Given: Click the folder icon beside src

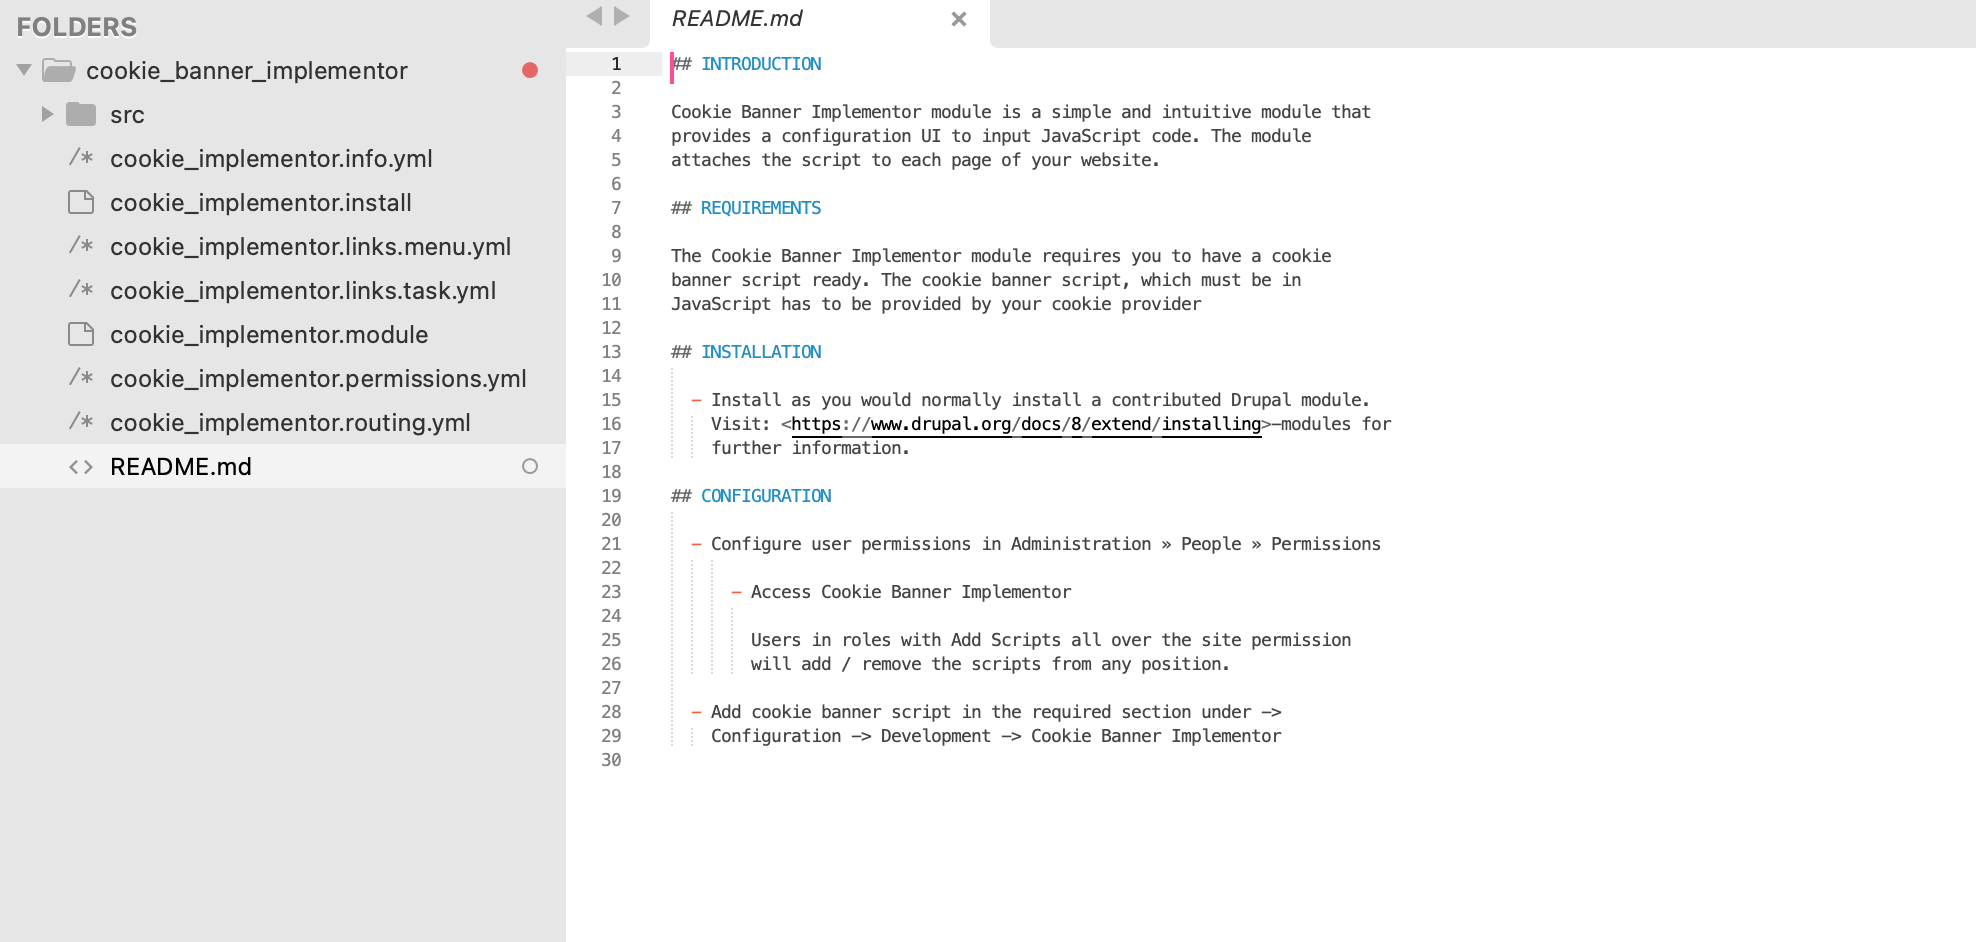Looking at the screenshot, I should (x=82, y=114).
